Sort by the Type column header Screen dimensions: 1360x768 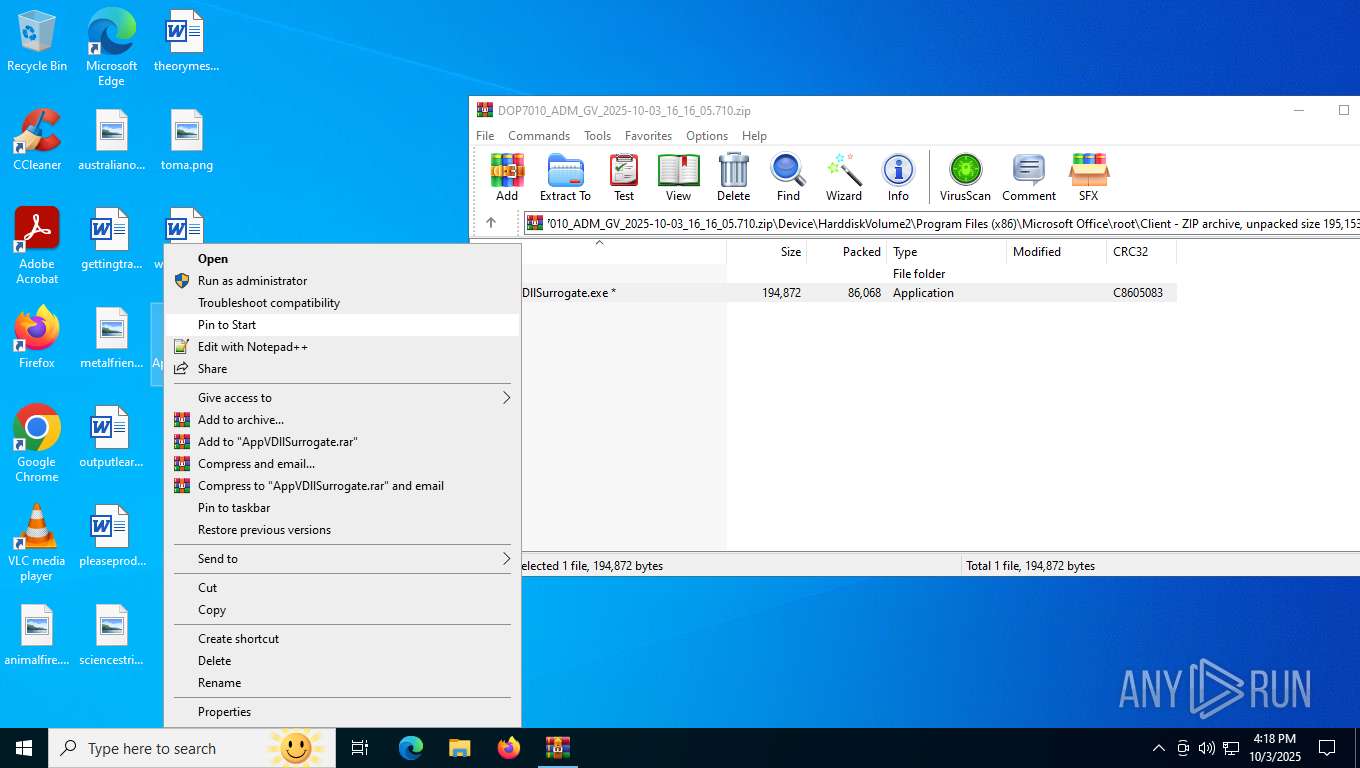(x=946, y=252)
